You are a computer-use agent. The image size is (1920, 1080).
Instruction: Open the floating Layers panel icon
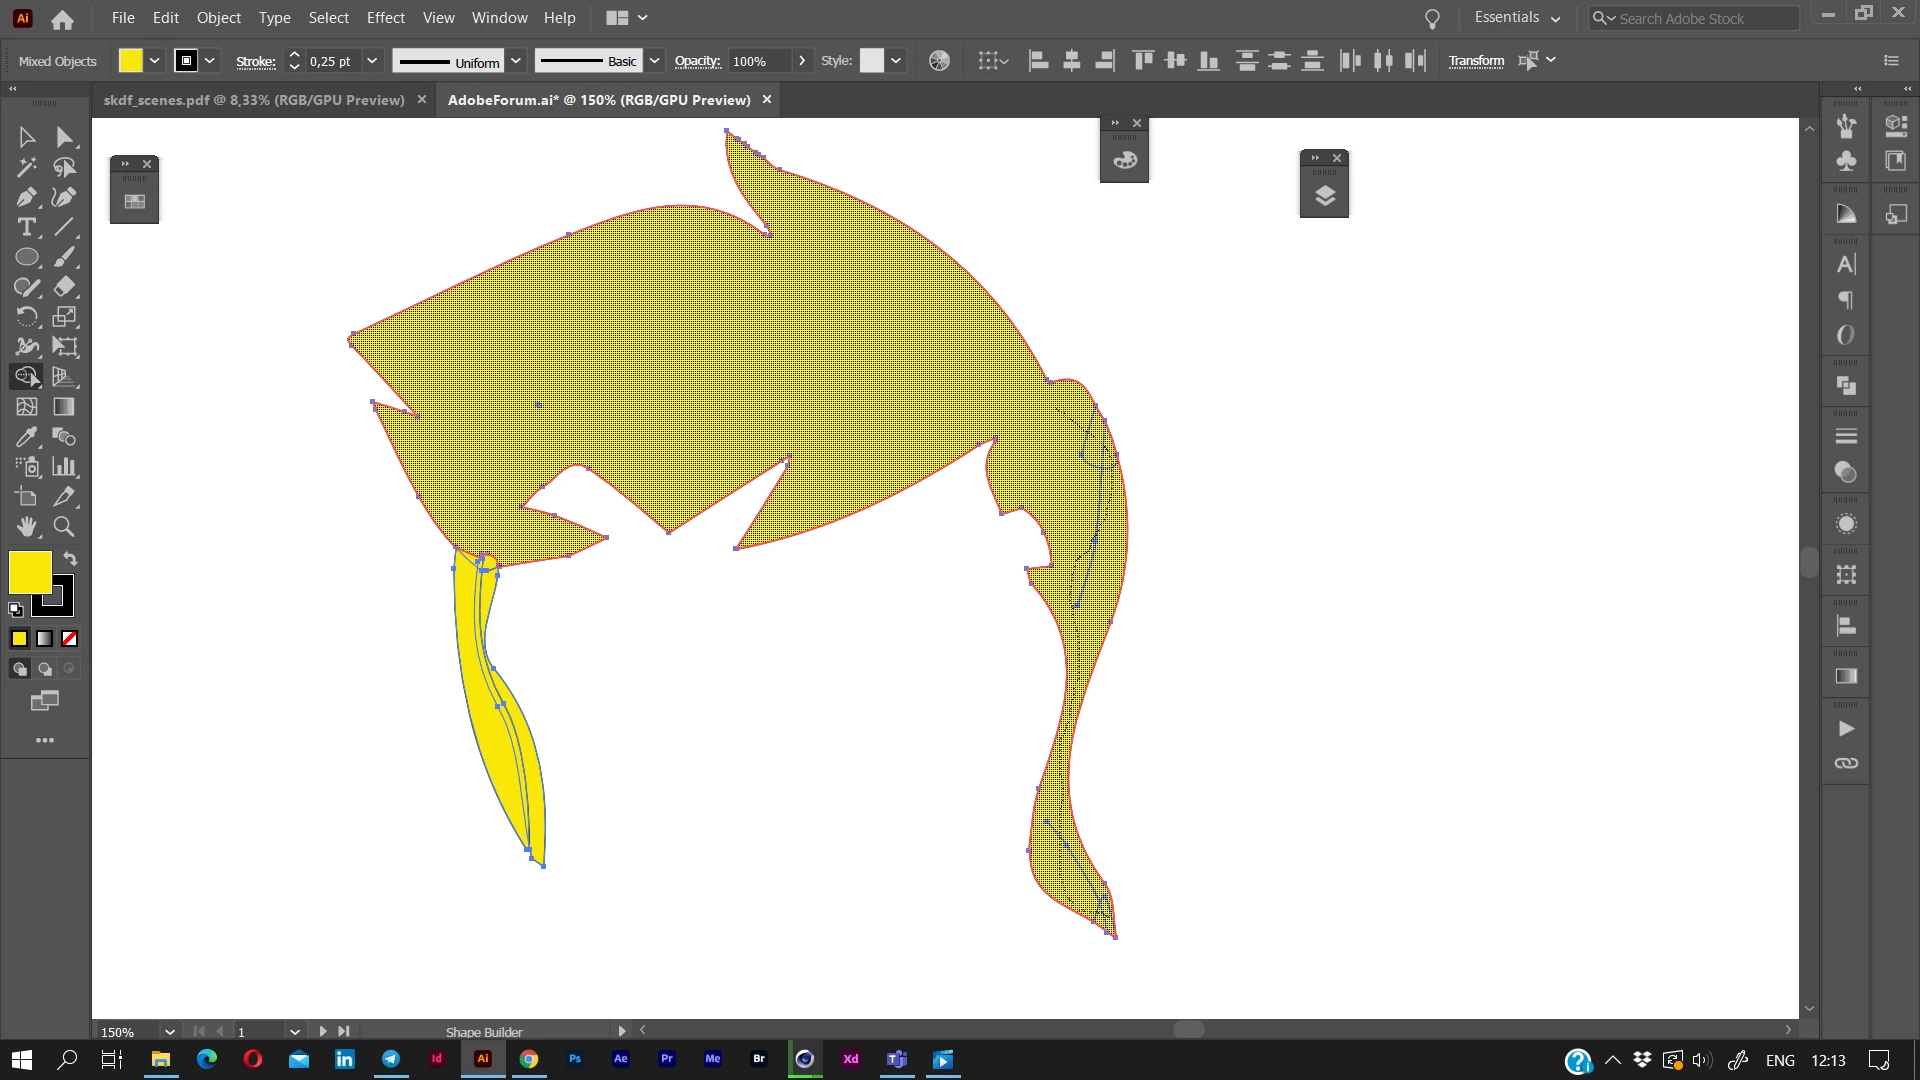click(1324, 196)
